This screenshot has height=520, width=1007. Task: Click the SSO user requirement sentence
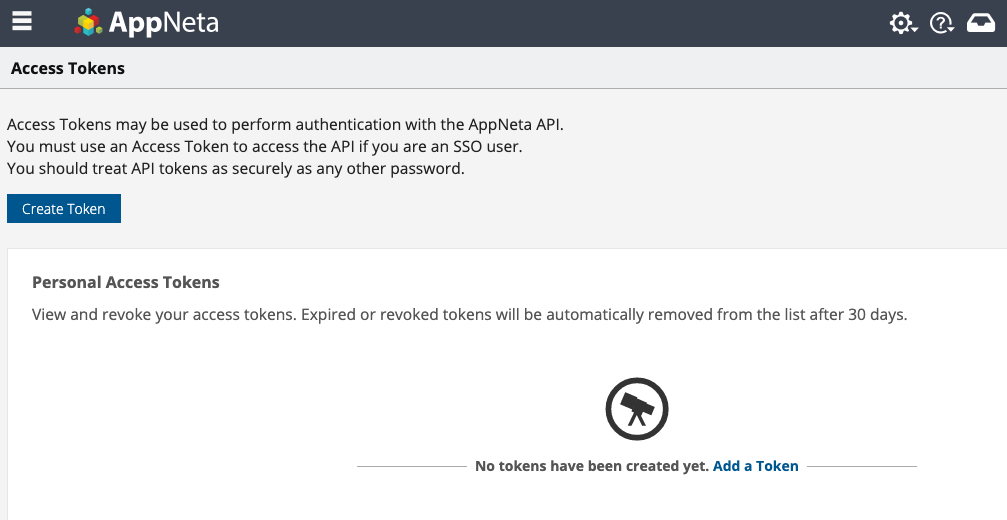tap(265, 147)
